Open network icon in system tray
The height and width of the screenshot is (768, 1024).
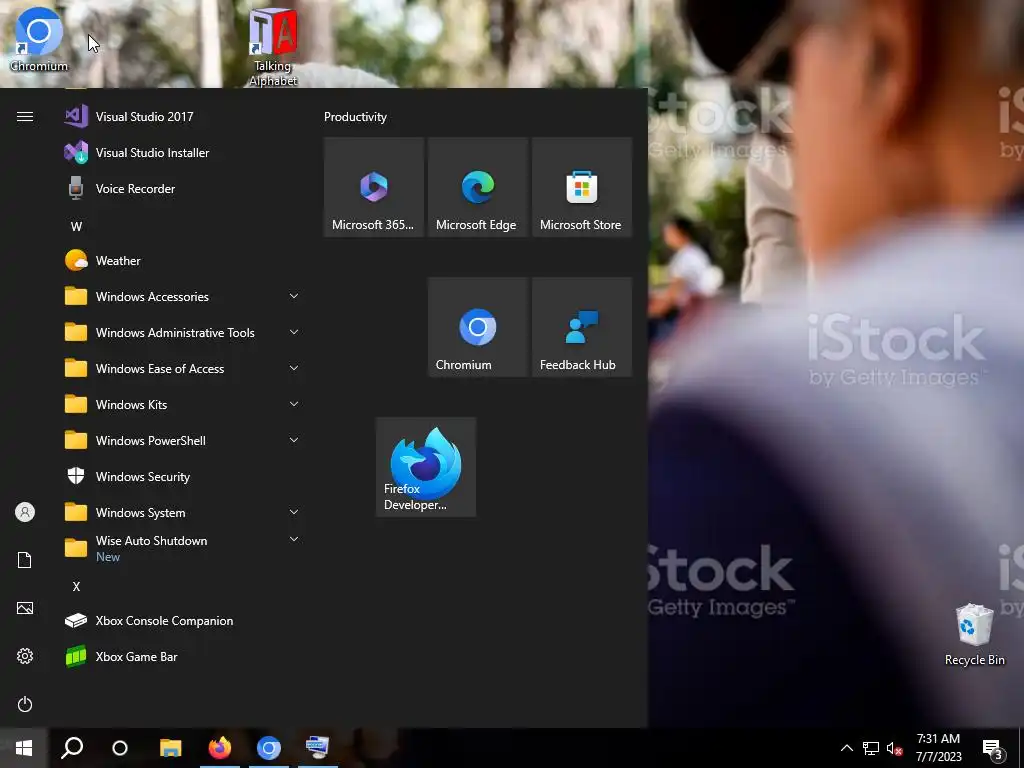click(871, 748)
